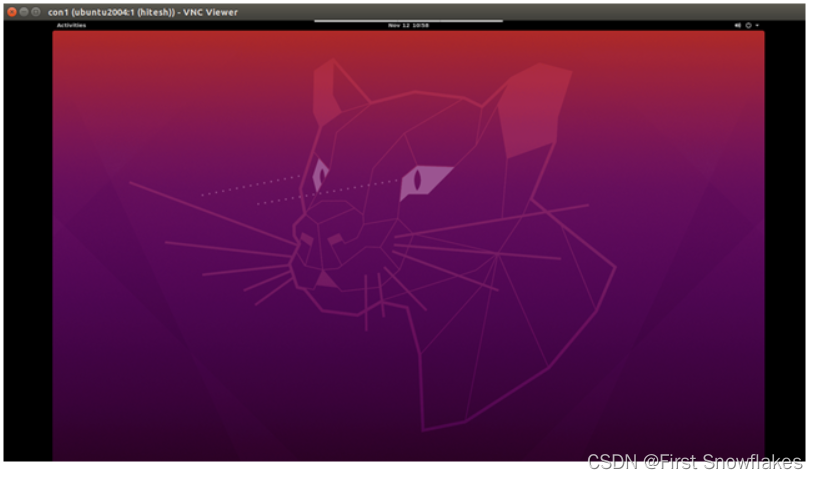The width and height of the screenshot is (818, 479).
Task: Maximize the VNC Viewer window
Action: (x=36, y=11)
